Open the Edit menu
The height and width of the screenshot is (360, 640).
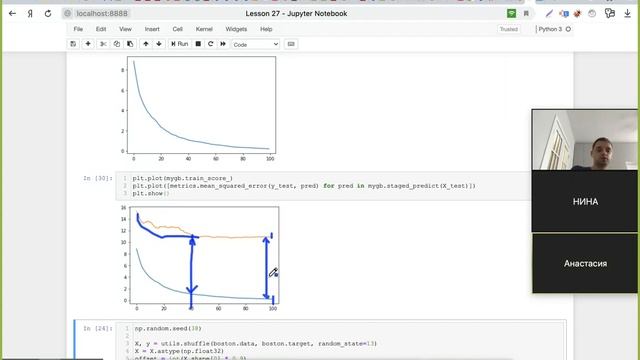[x=101, y=29]
